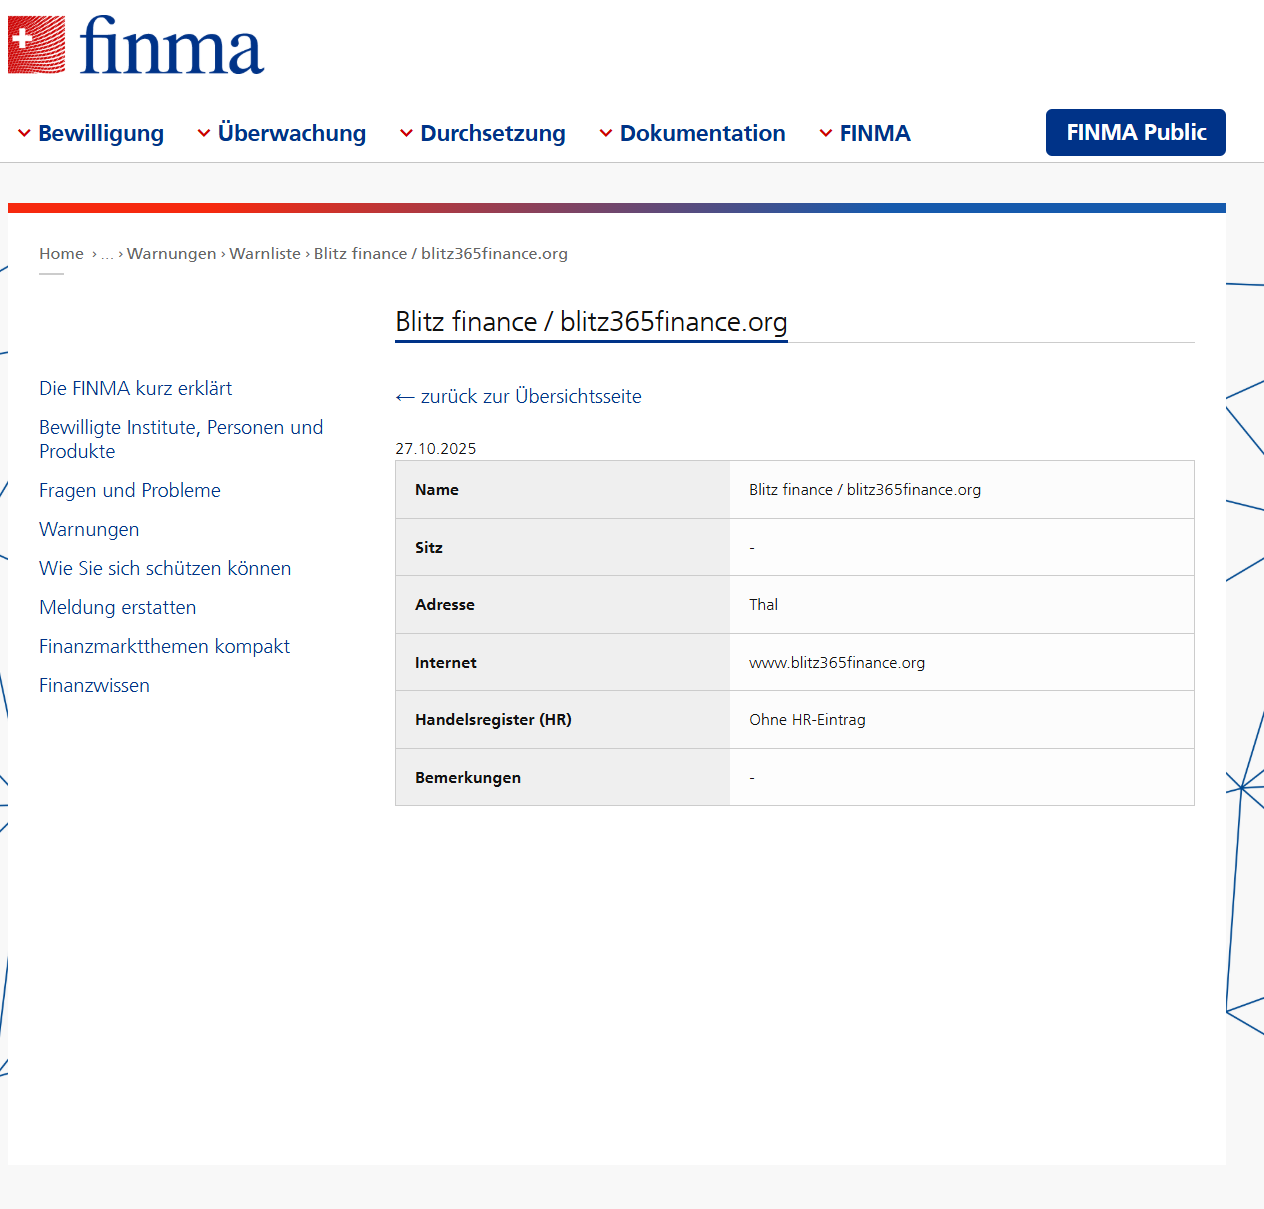This screenshot has height=1209, width=1264.
Task: Click the date 27.10.2025
Action: pos(436,449)
